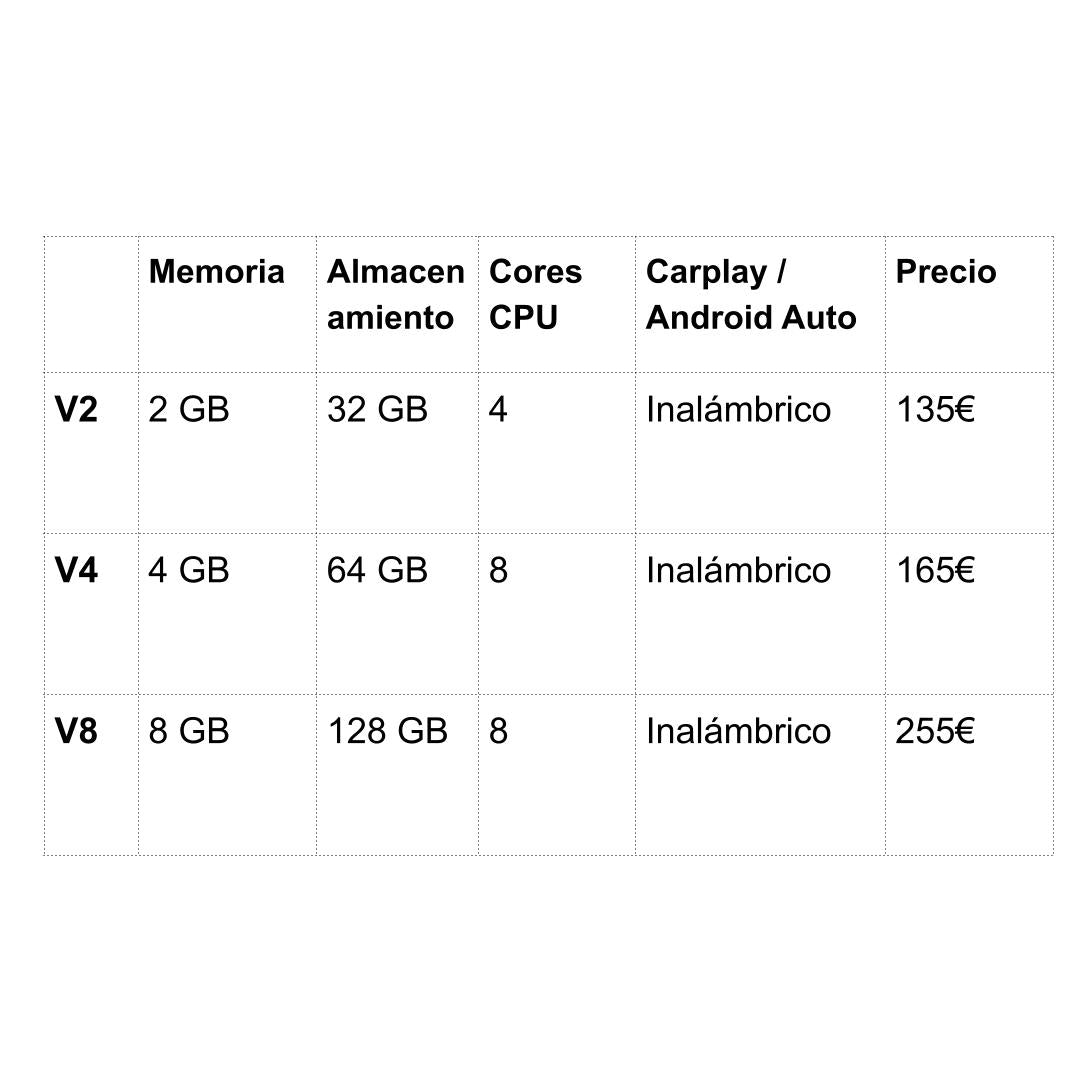Click the Memoria column header
Screen dimensions: 1080x1080
tap(216, 272)
